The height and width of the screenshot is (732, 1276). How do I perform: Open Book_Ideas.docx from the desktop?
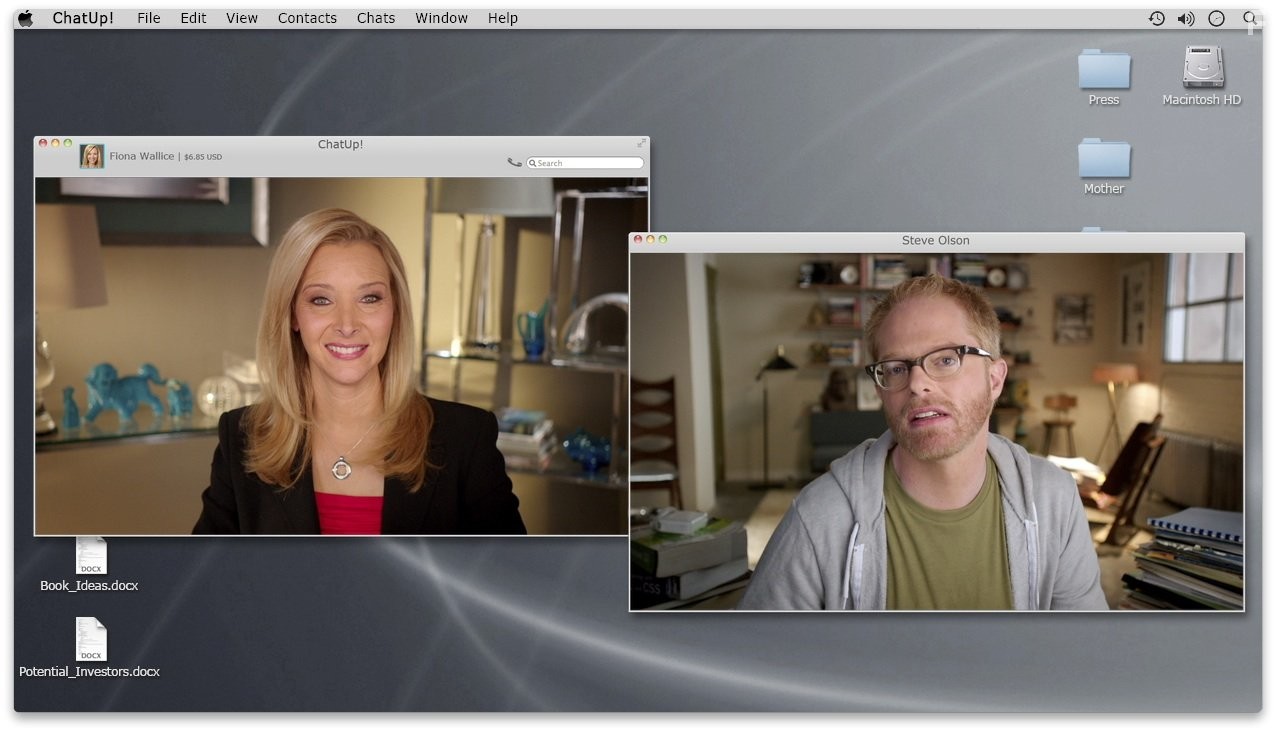(89, 556)
